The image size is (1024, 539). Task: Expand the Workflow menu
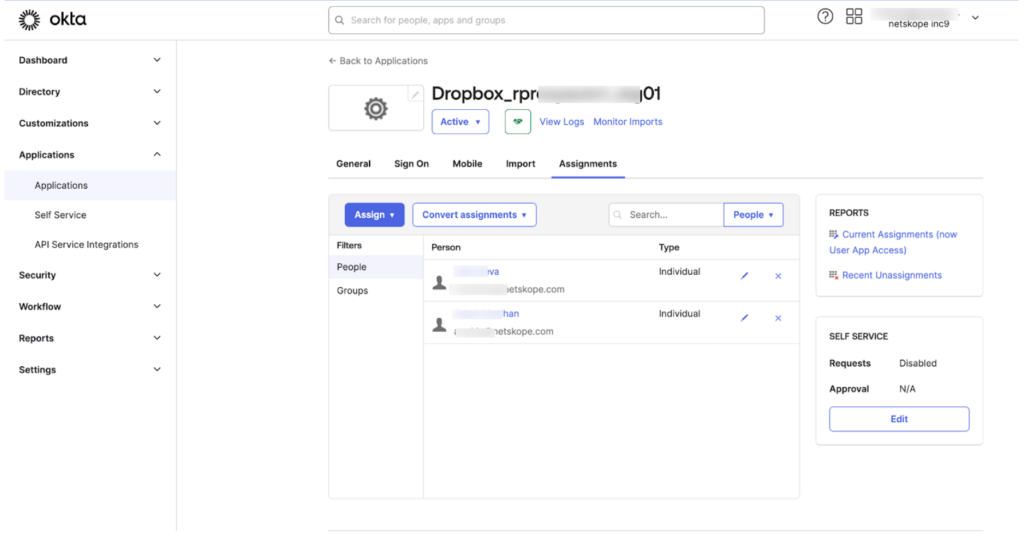click(157, 306)
